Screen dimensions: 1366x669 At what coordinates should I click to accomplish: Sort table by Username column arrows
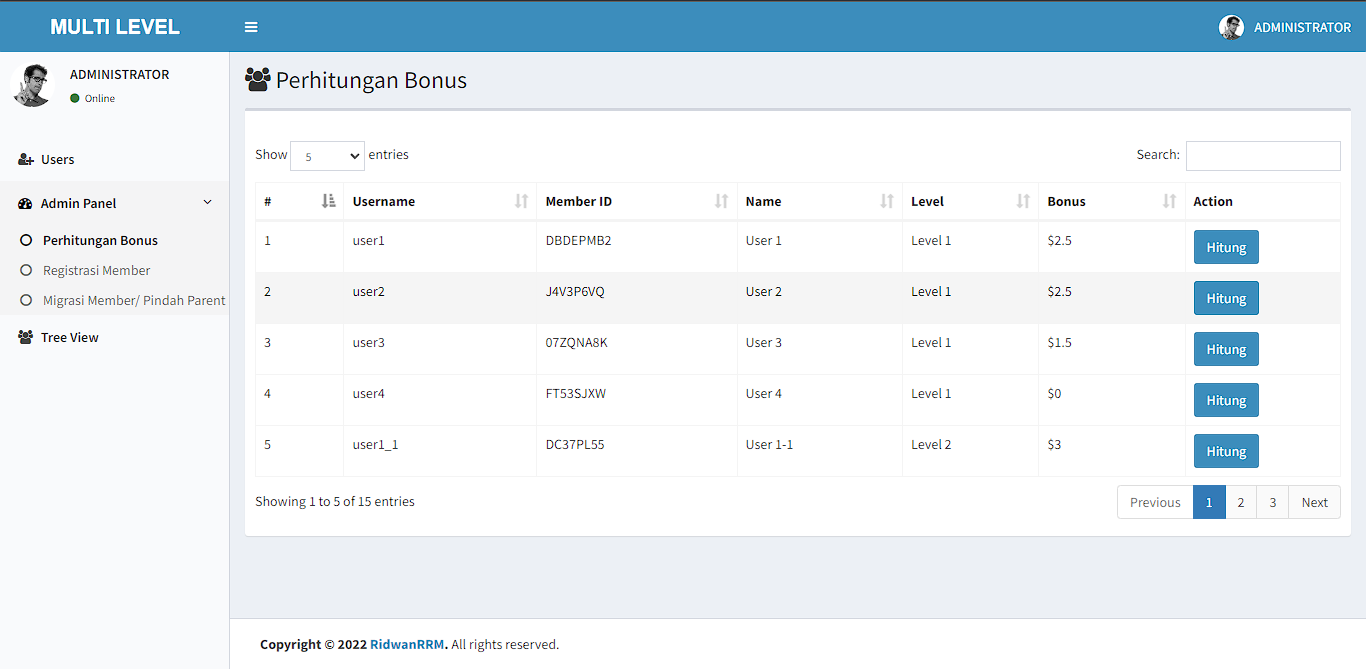(x=521, y=201)
